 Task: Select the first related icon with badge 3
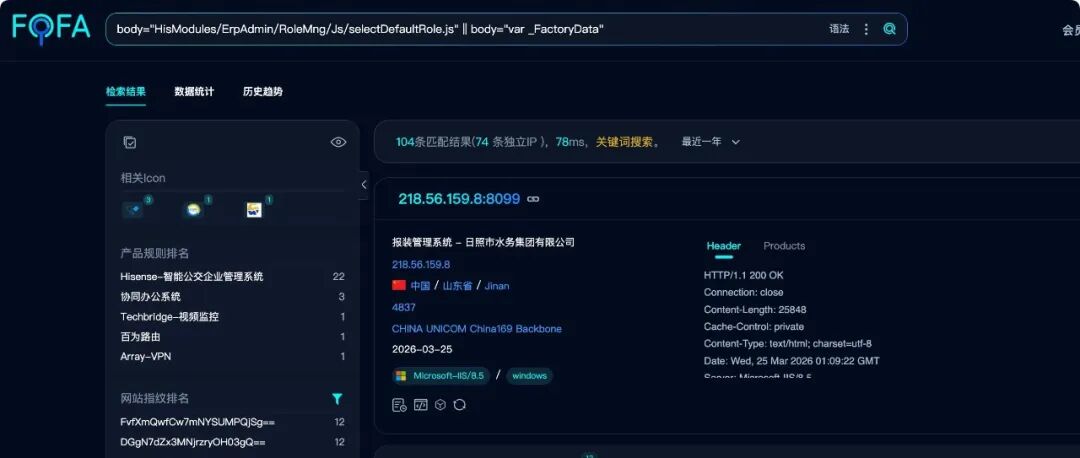coord(134,209)
